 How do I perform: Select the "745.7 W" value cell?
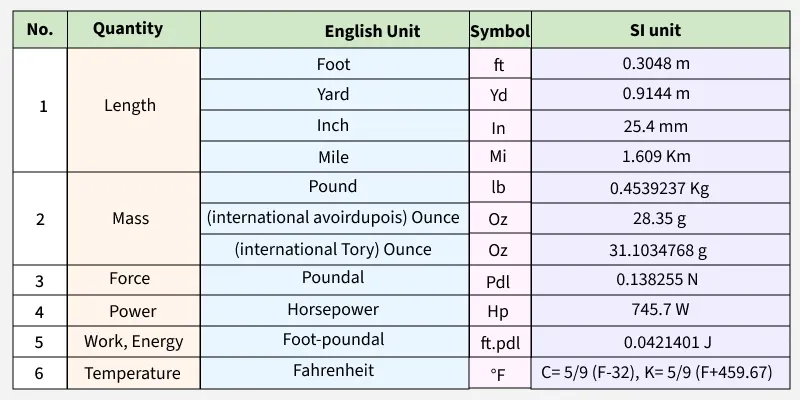(656, 311)
